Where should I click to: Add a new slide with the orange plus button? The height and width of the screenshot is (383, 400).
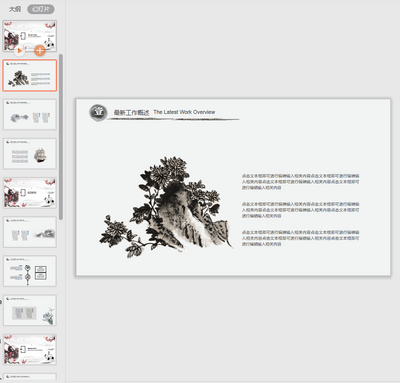(40, 51)
